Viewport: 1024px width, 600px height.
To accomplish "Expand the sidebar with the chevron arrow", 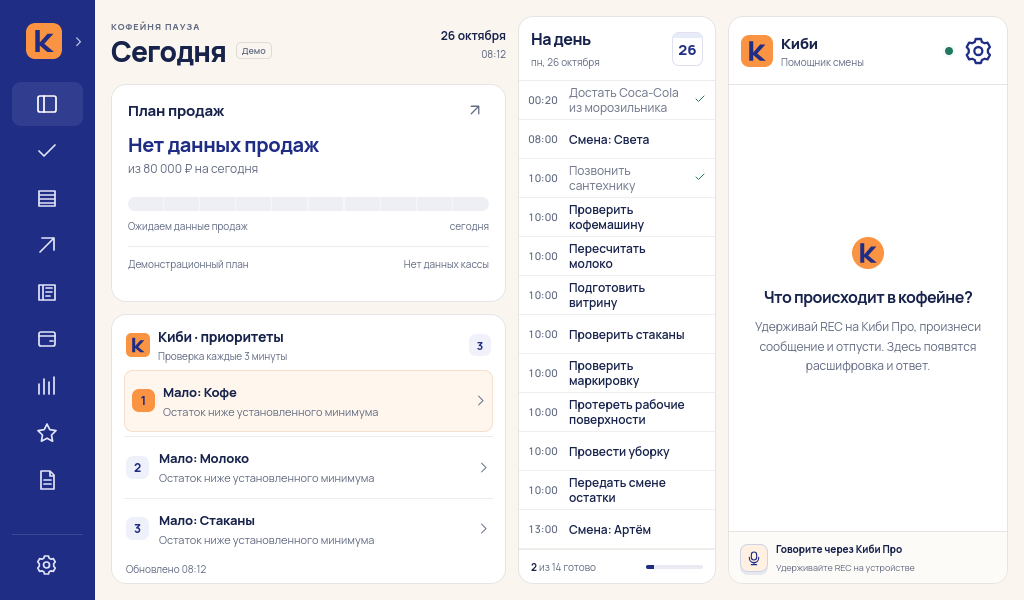I will pos(78,42).
